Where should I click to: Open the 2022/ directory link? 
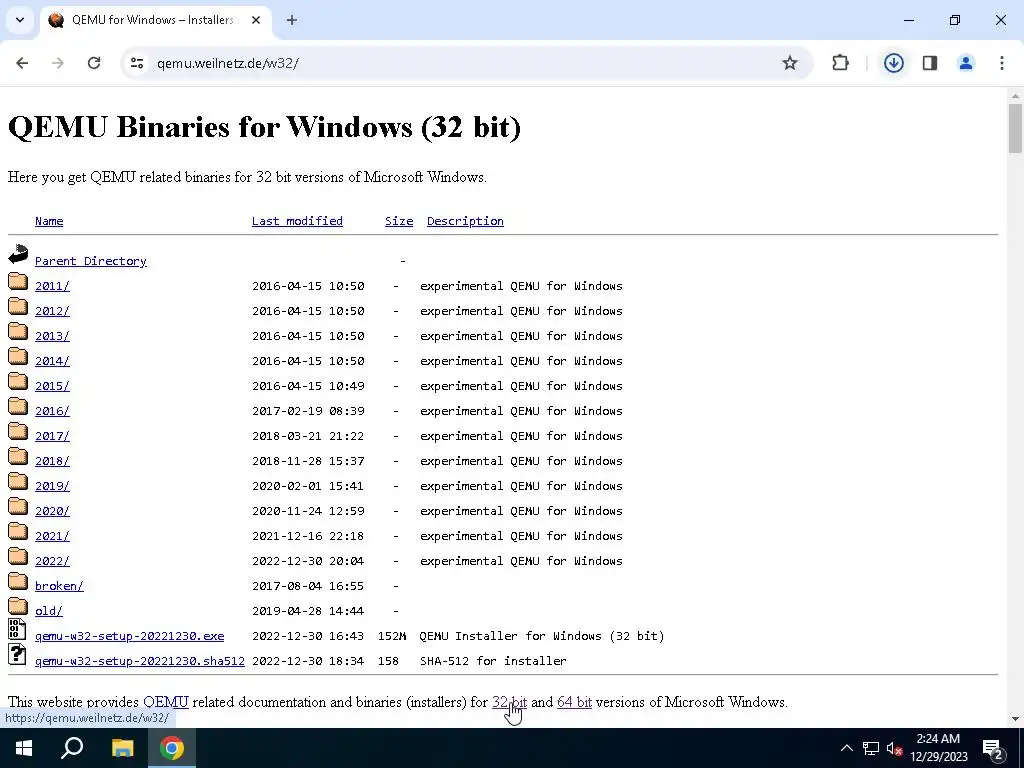pos(52,561)
